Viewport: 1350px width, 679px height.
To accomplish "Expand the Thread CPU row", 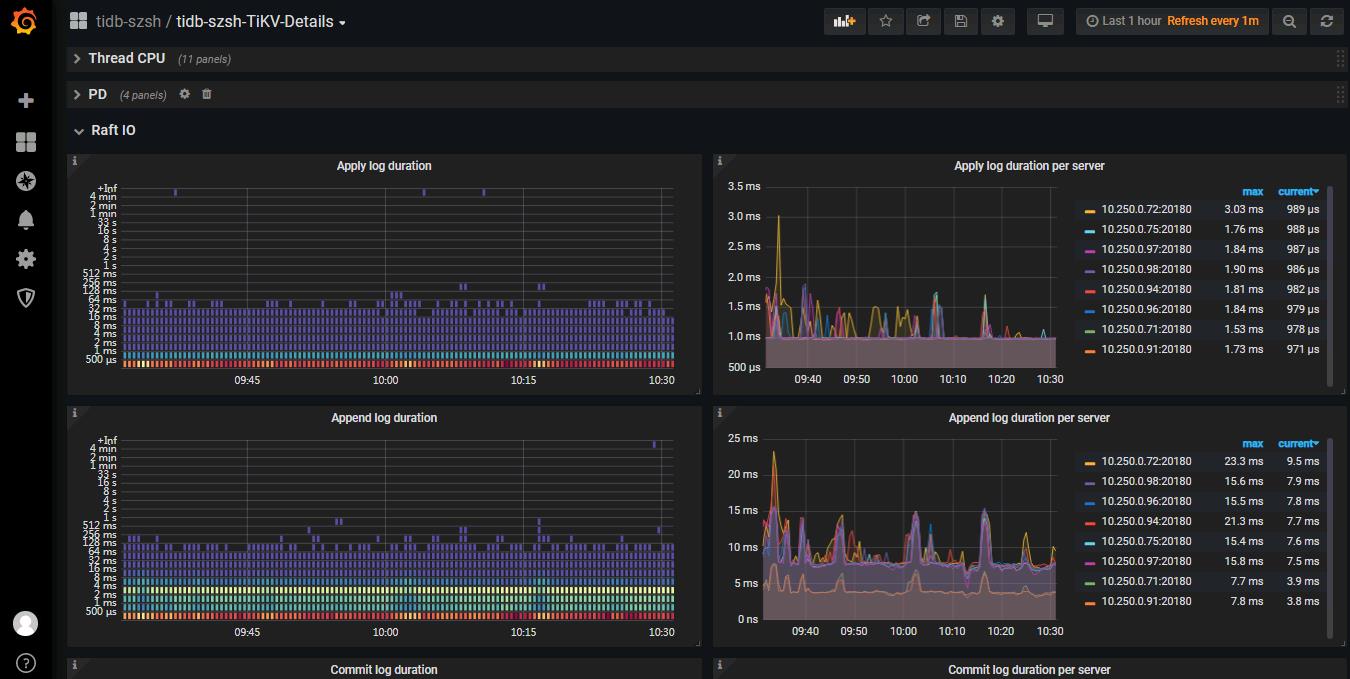I will point(125,58).
